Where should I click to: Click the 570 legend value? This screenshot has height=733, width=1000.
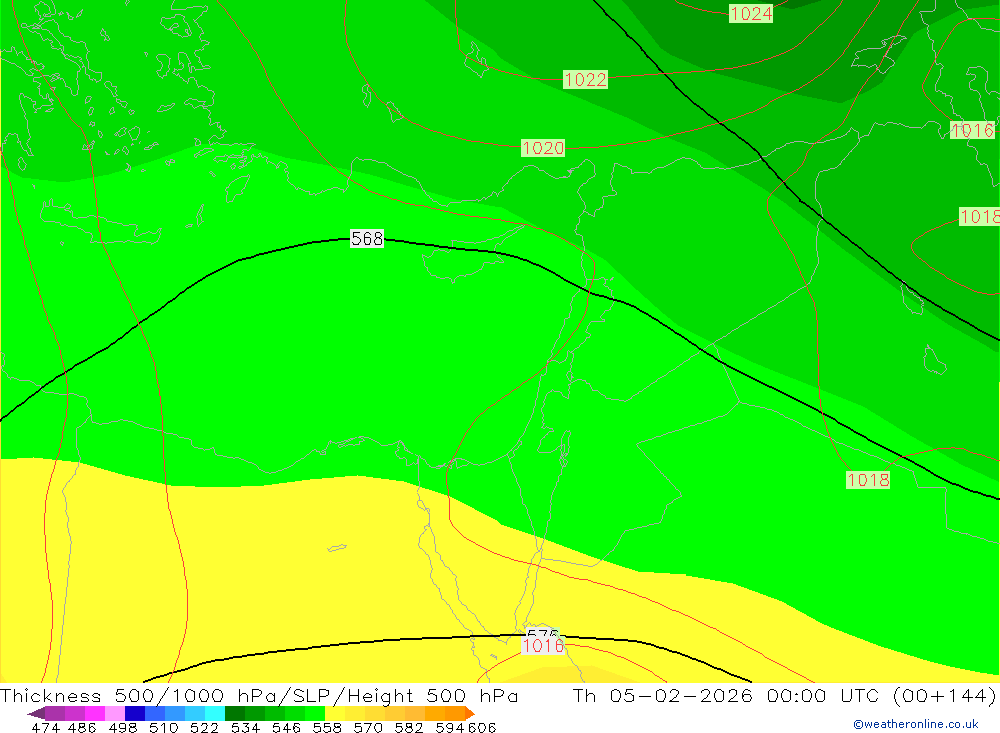click(x=367, y=727)
